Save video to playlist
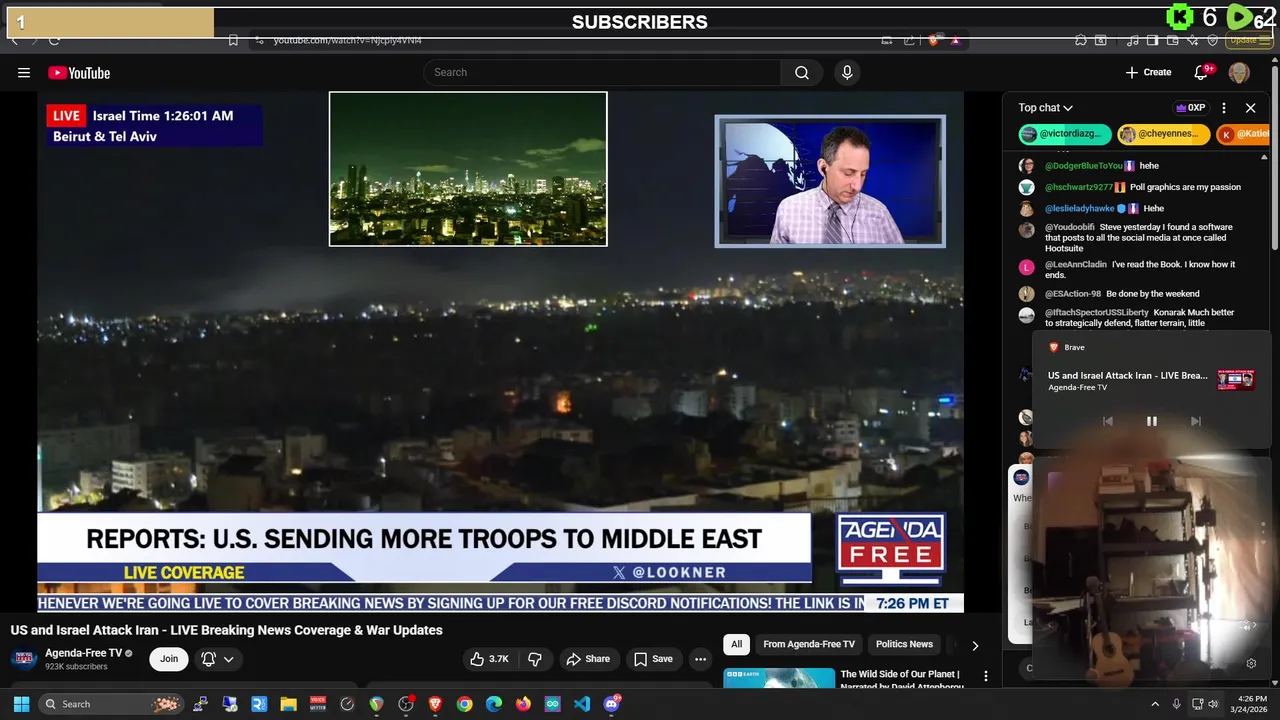Image resolution: width=1280 pixels, height=720 pixels. 653,659
